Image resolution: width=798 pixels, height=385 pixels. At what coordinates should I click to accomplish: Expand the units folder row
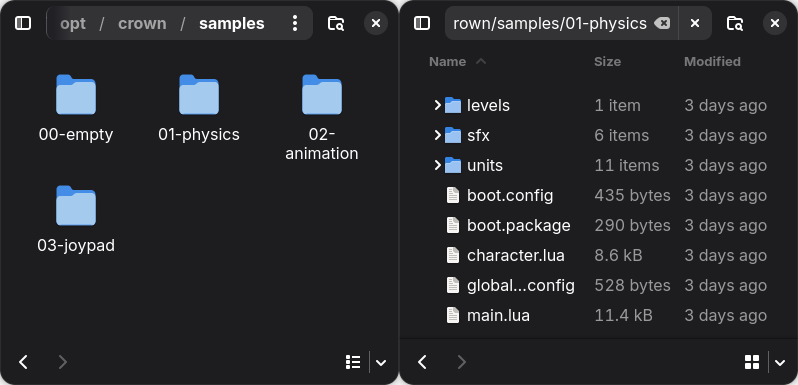coord(437,166)
